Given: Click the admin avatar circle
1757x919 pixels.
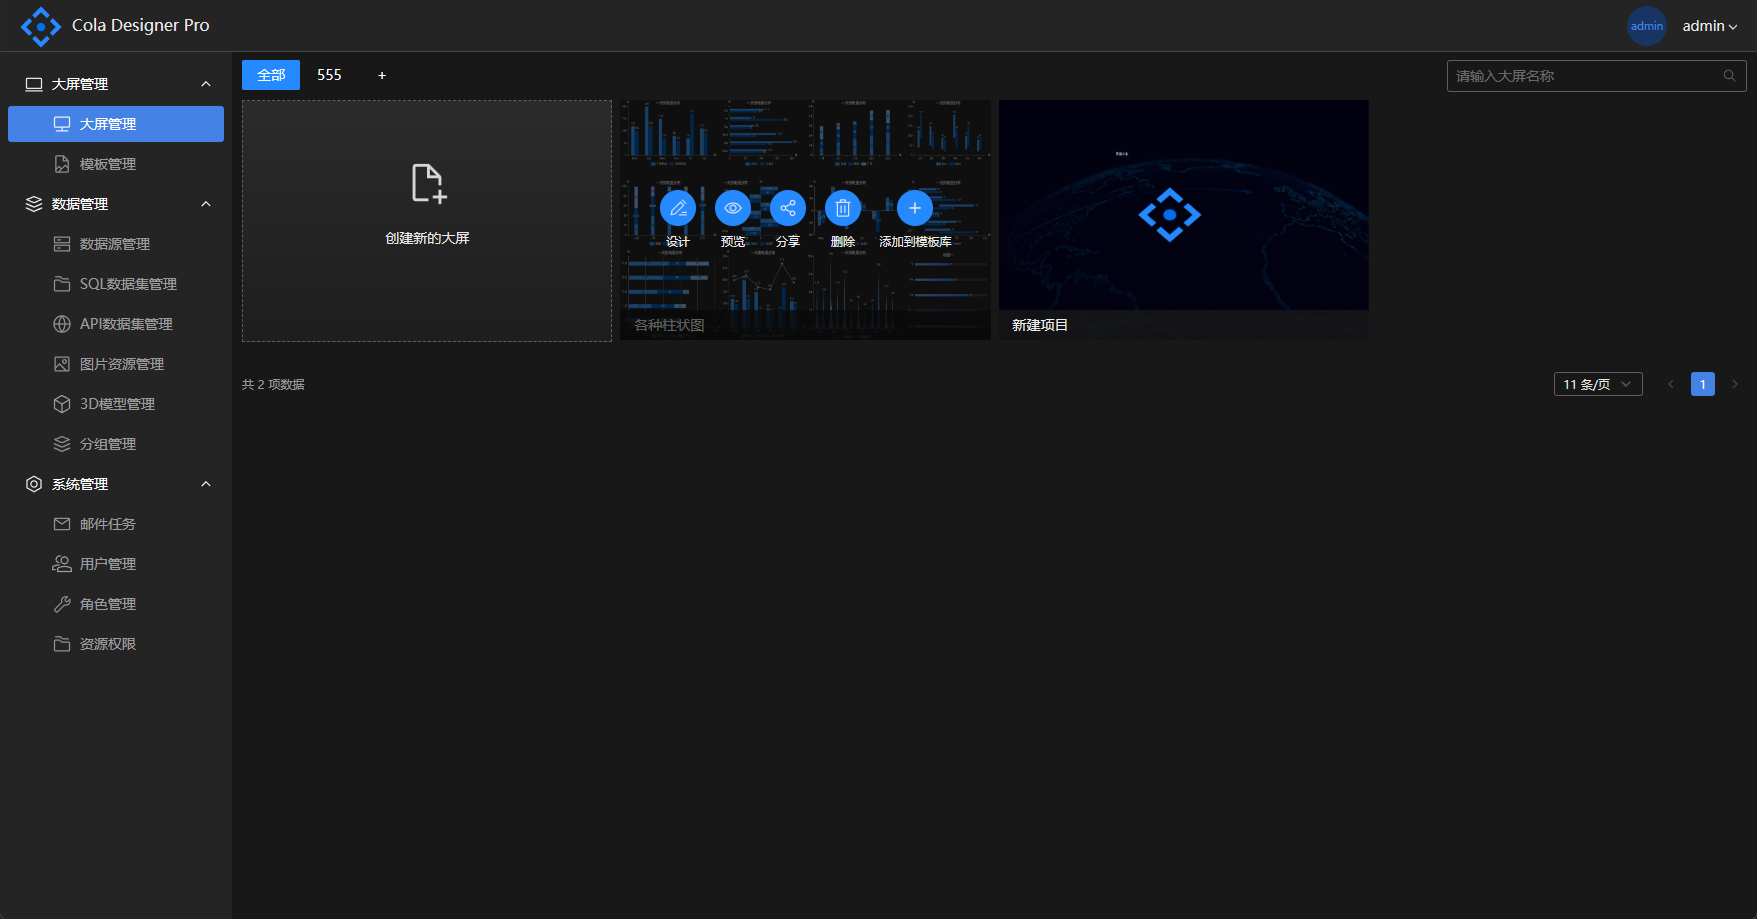Looking at the screenshot, I should click(1646, 26).
